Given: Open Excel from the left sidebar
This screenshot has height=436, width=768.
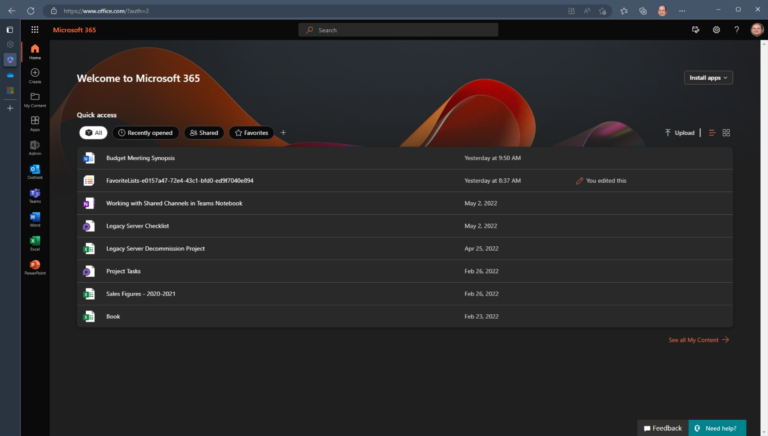Looking at the screenshot, I should point(35,242).
